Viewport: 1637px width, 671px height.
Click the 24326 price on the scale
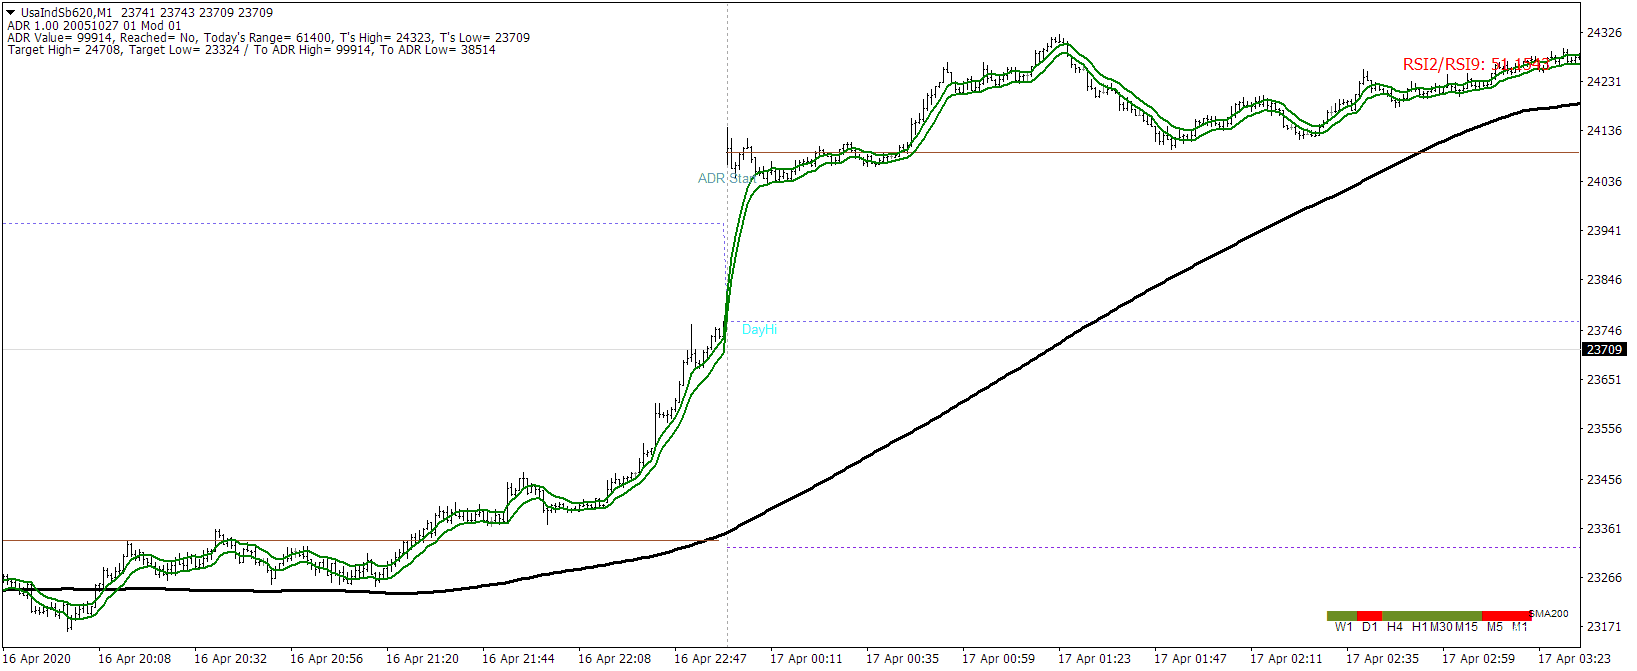tap(1604, 33)
